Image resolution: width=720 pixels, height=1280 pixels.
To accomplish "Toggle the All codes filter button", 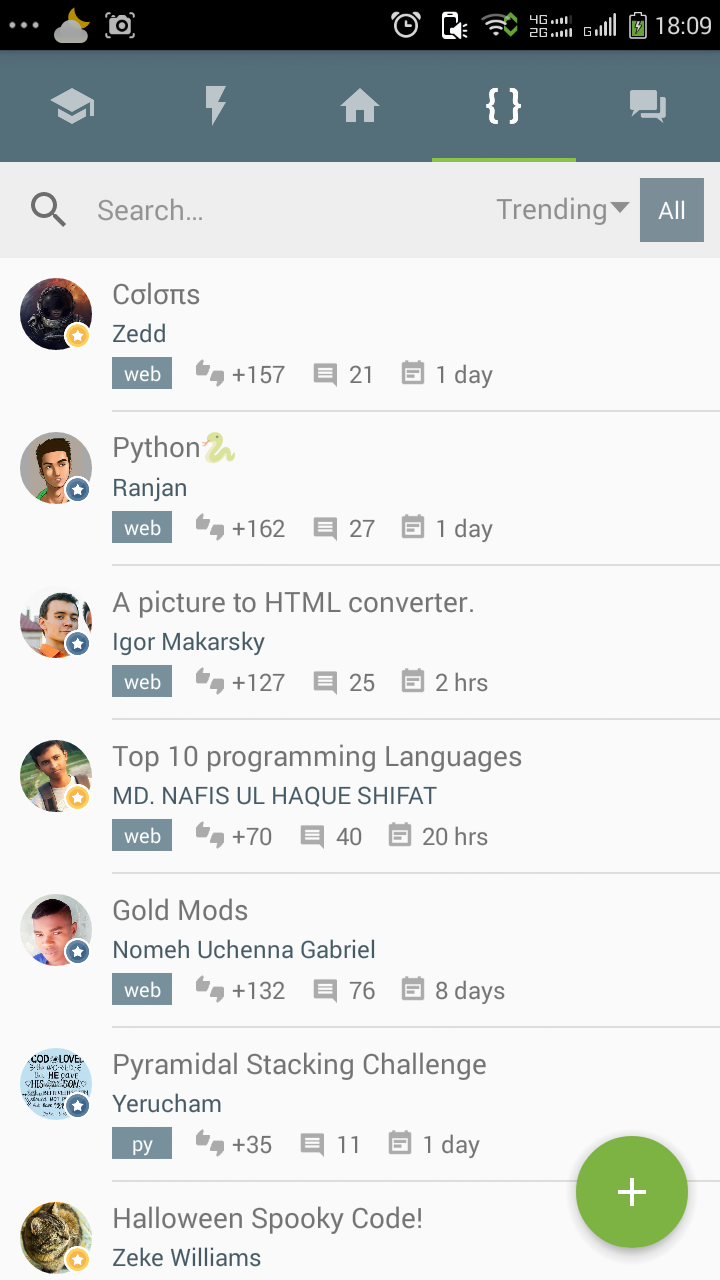I will [x=671, y=210].
